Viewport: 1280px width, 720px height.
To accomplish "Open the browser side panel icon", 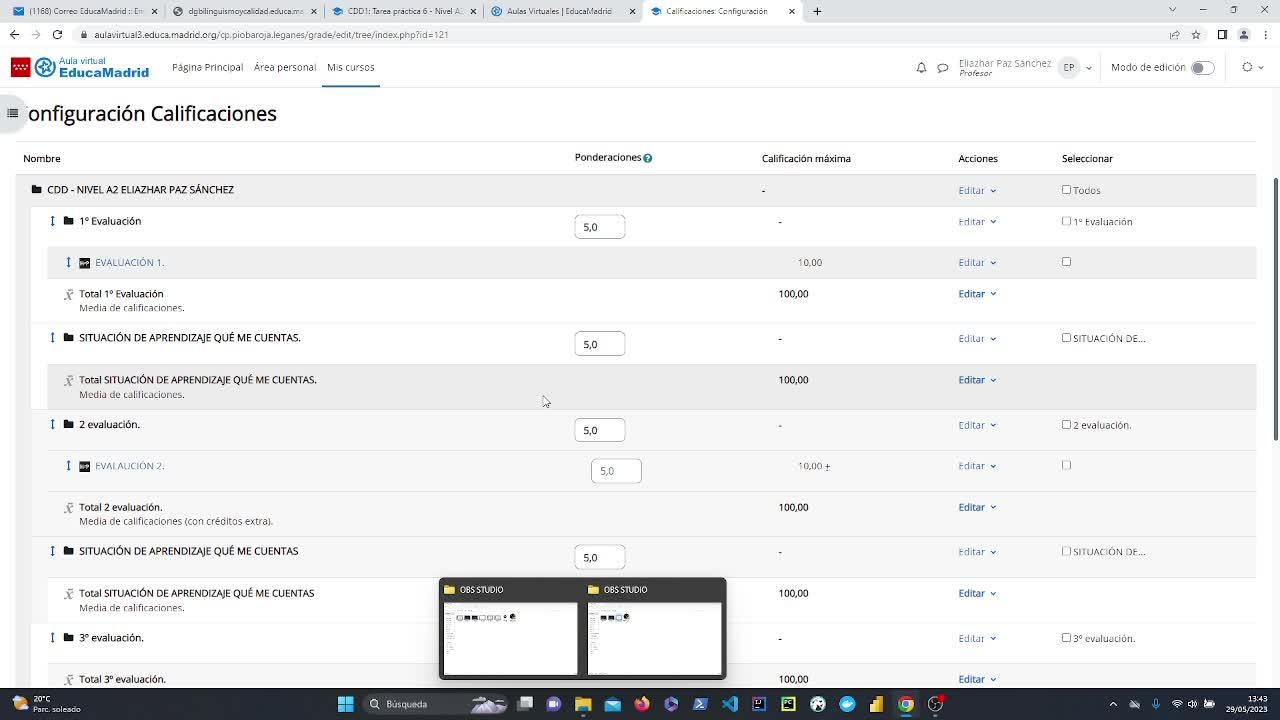I will point(1222,34).
